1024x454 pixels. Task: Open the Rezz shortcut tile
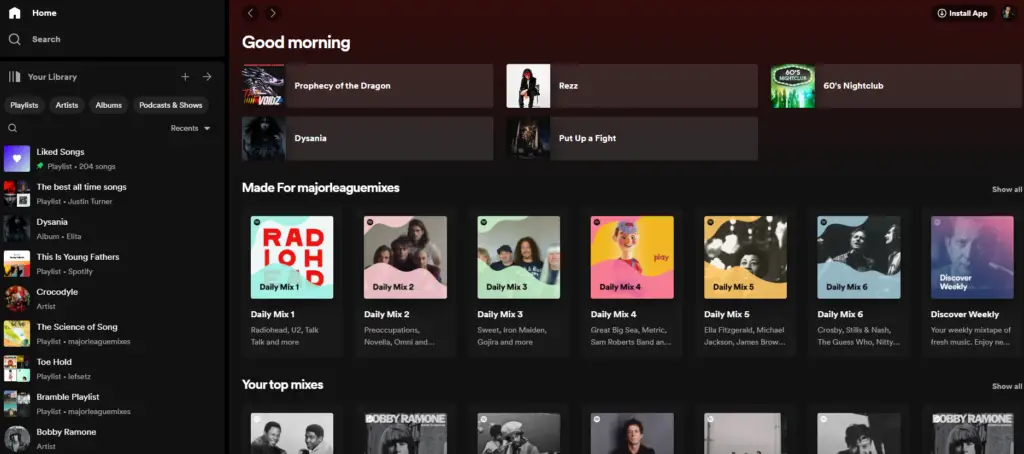(632, 86)
